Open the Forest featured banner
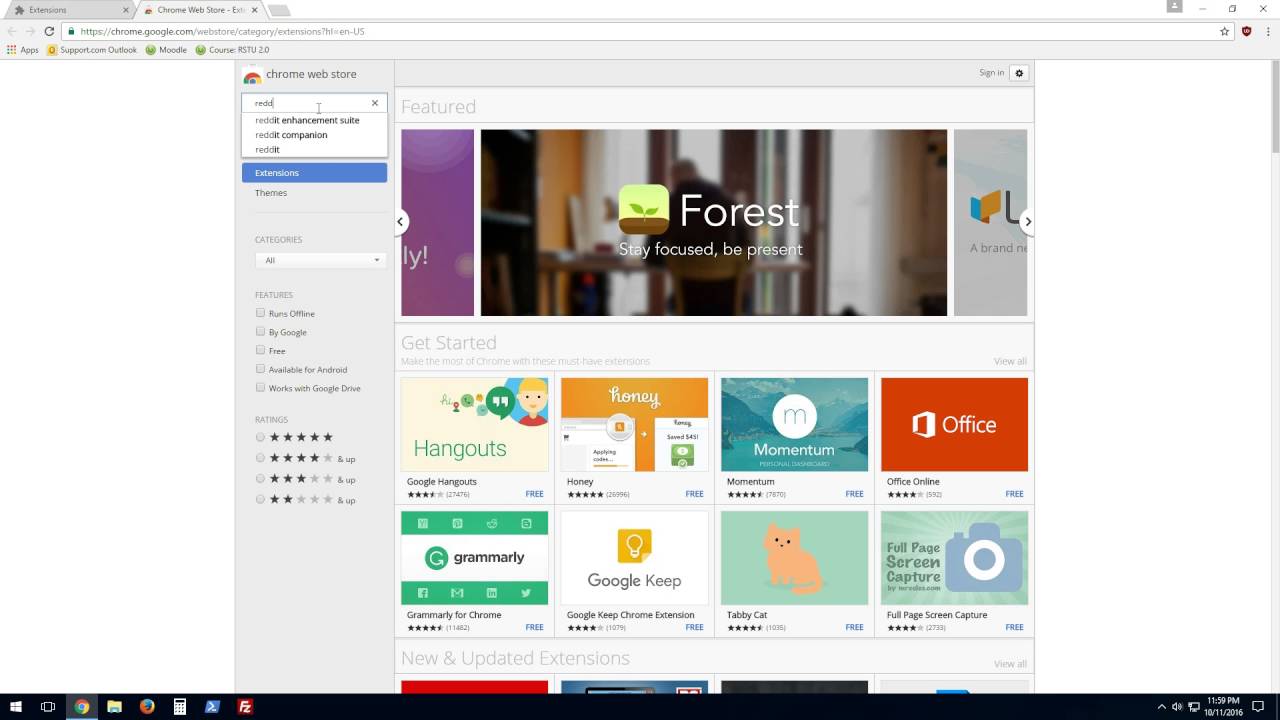 point(714,222)
